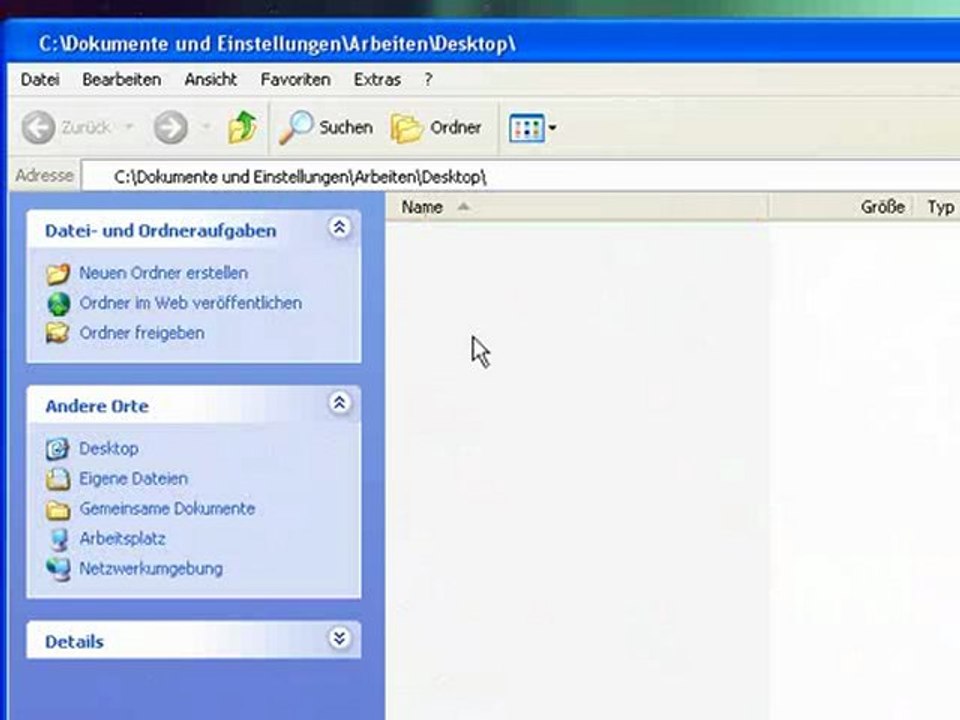Image resolution: width=960 pixels, height=720 pixels.
Task: Open the back history dropdown arrow
Action: [x=129, y=127]
